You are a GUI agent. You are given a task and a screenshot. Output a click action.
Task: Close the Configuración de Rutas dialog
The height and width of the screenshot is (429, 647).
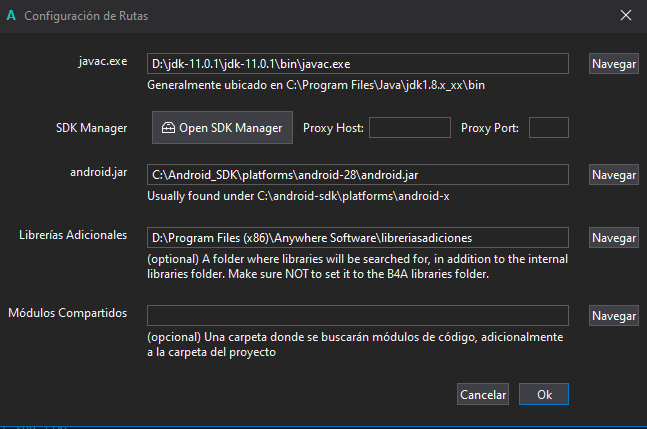626,15
